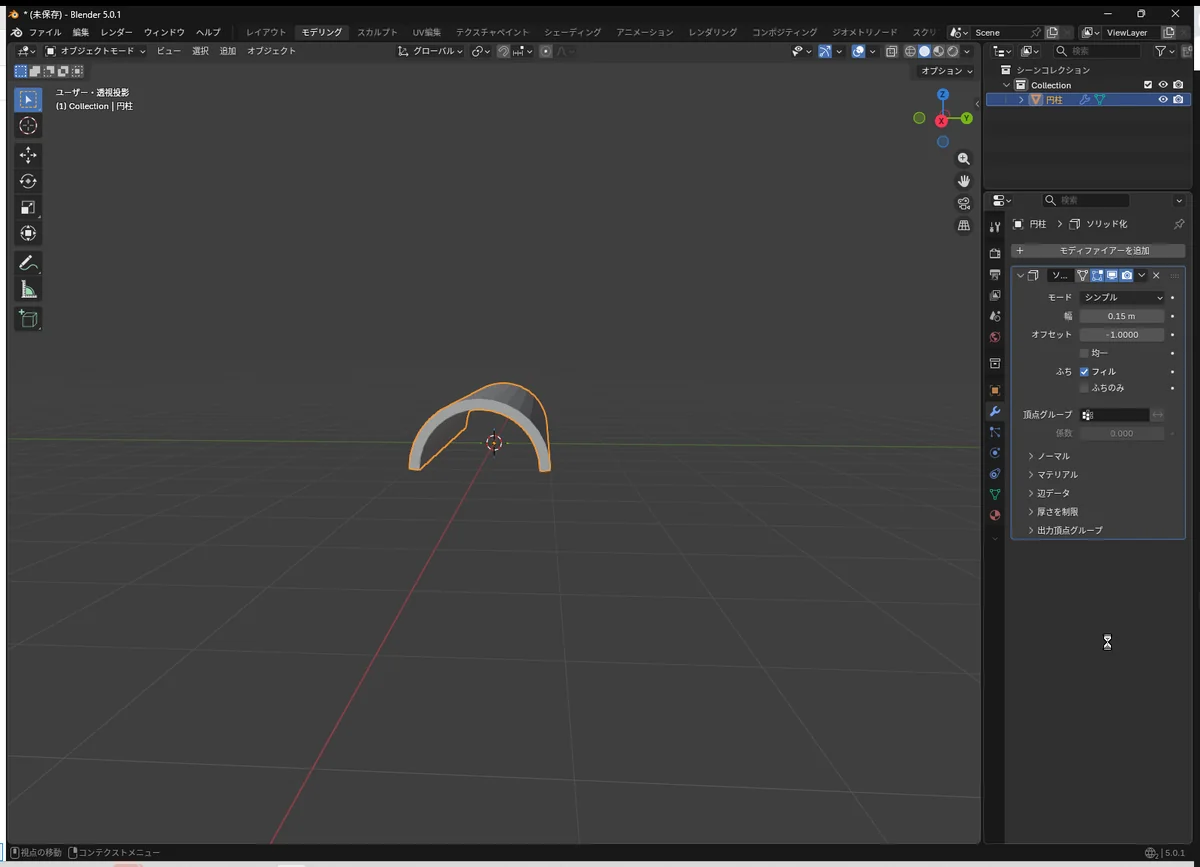This screenshot has height=867, width=1200.
Task: Click the モディファイアーを追加 button
Action: click(x=1098, y=251)
